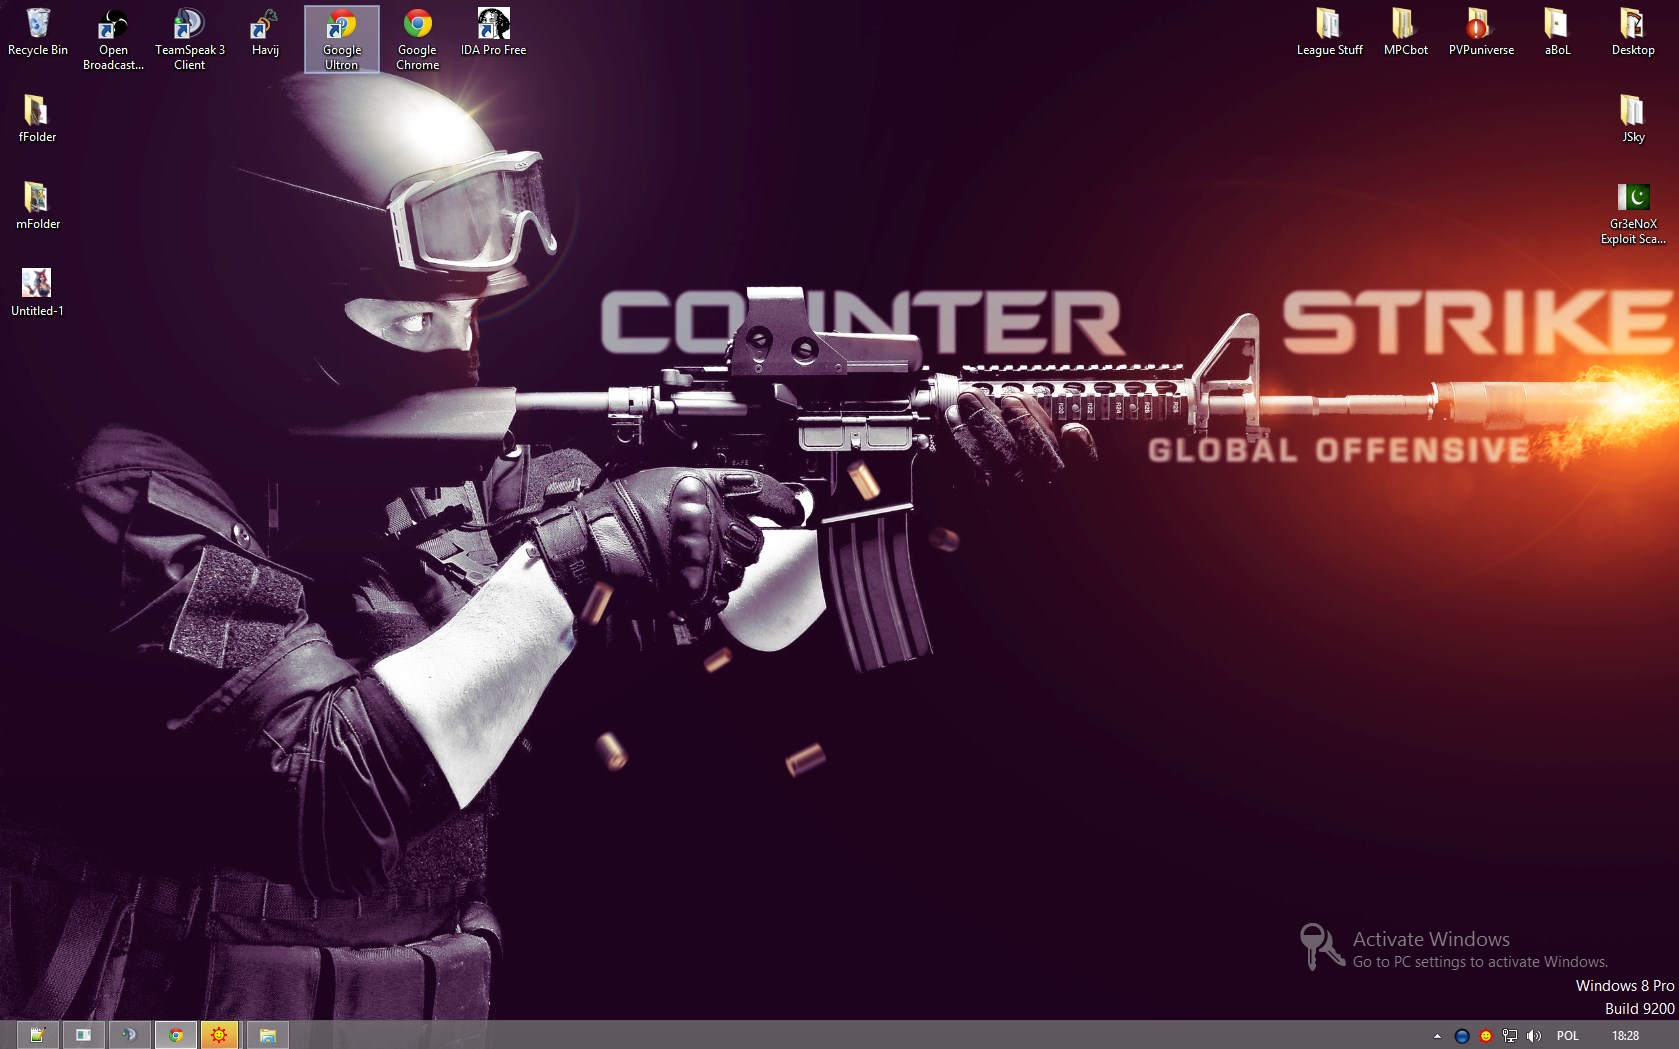Open the volume control speaker icon
Image resolution: width=1679 pixels, height=1049 pixels.
pyautogui.click(x=1534, y=1036)
